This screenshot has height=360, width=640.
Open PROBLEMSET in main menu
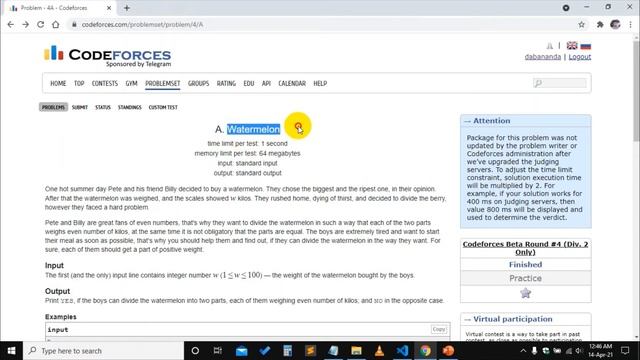coord(162,83)
